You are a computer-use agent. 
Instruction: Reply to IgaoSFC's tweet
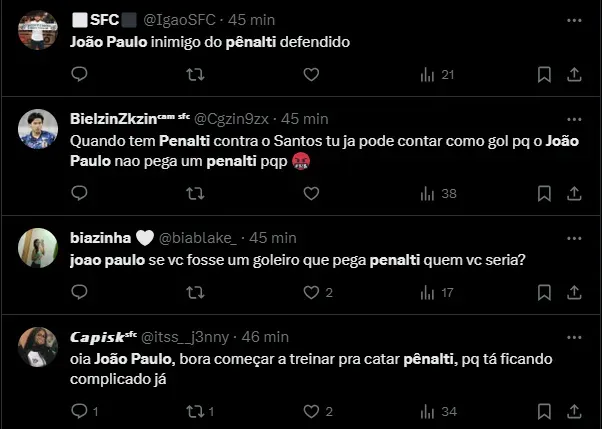click(79, 75)
